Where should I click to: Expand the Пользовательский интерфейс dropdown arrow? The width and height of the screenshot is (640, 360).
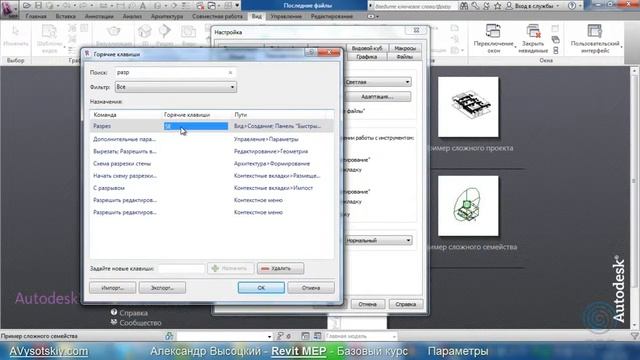[x=622, y=47]
